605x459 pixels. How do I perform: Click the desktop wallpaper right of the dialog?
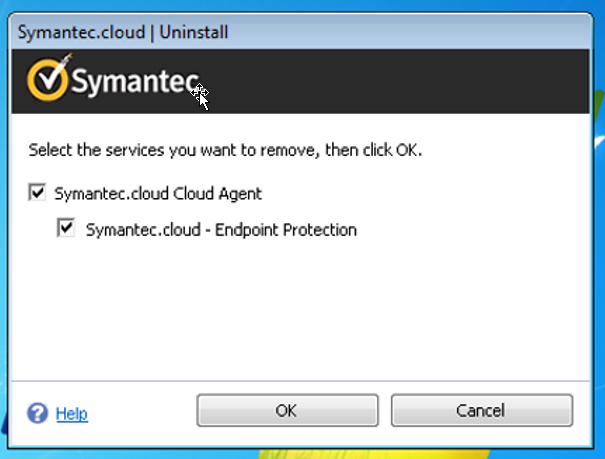[600, 231]
